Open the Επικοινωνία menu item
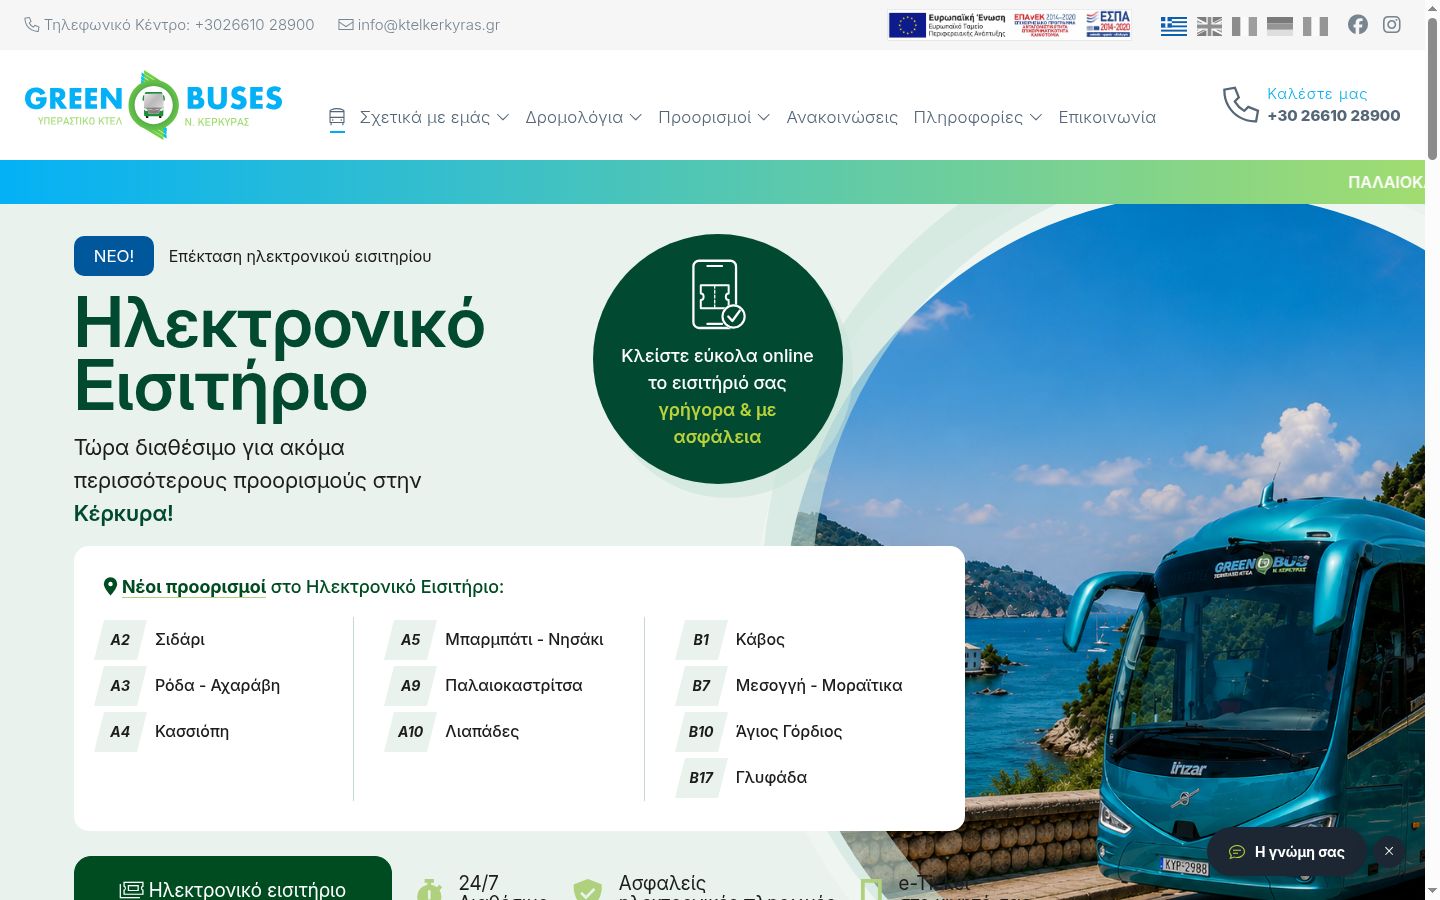Image resolution: width=1440 pixels, height=900 pixels. (1107, 117)
